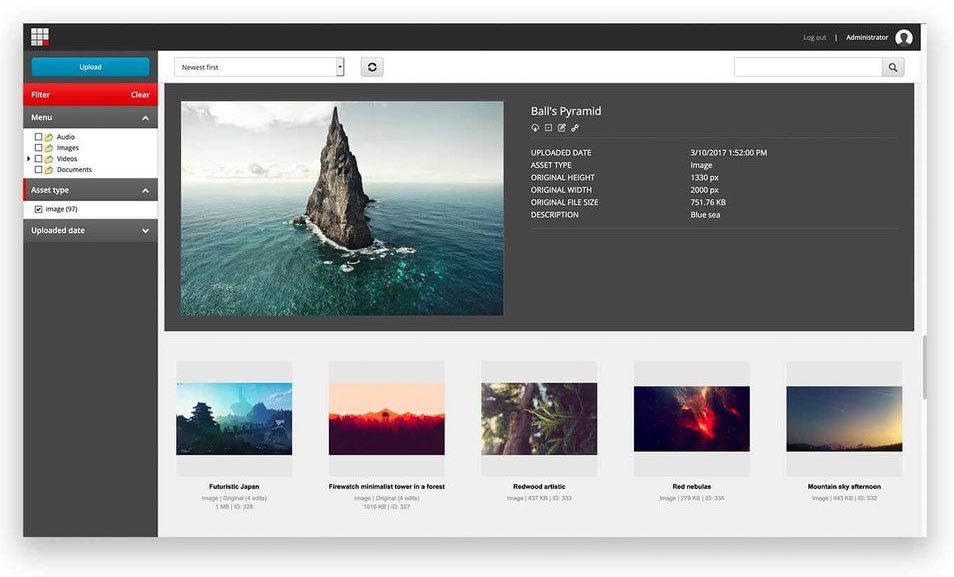Check the Audio filter checkbox
Screen dimensions: 954x577
tap(39, 137)
